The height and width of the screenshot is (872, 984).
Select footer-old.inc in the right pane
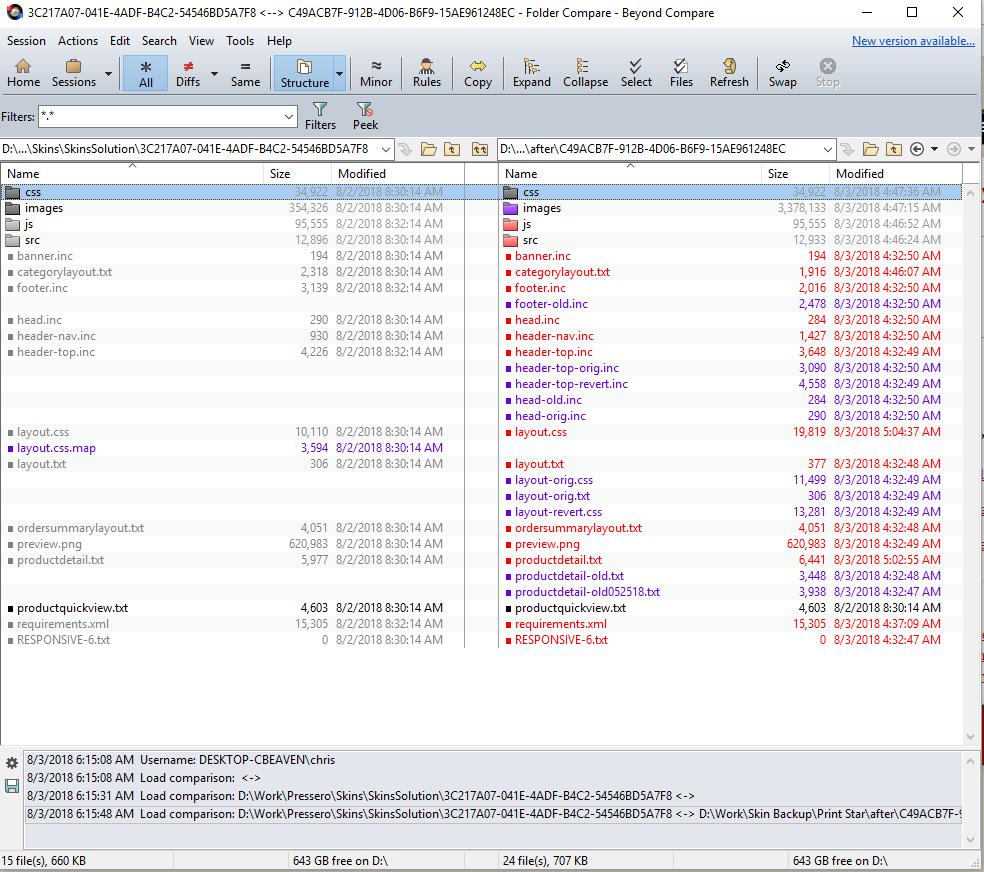tap(551, 304)
